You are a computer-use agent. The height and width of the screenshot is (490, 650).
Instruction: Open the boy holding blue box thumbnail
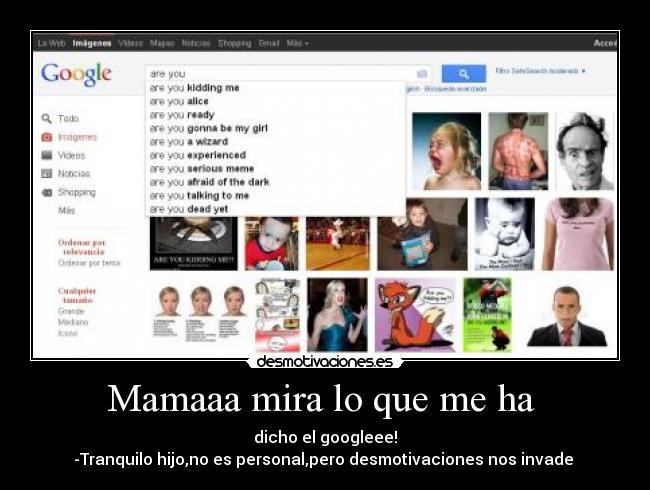click(x=422, y=234)
